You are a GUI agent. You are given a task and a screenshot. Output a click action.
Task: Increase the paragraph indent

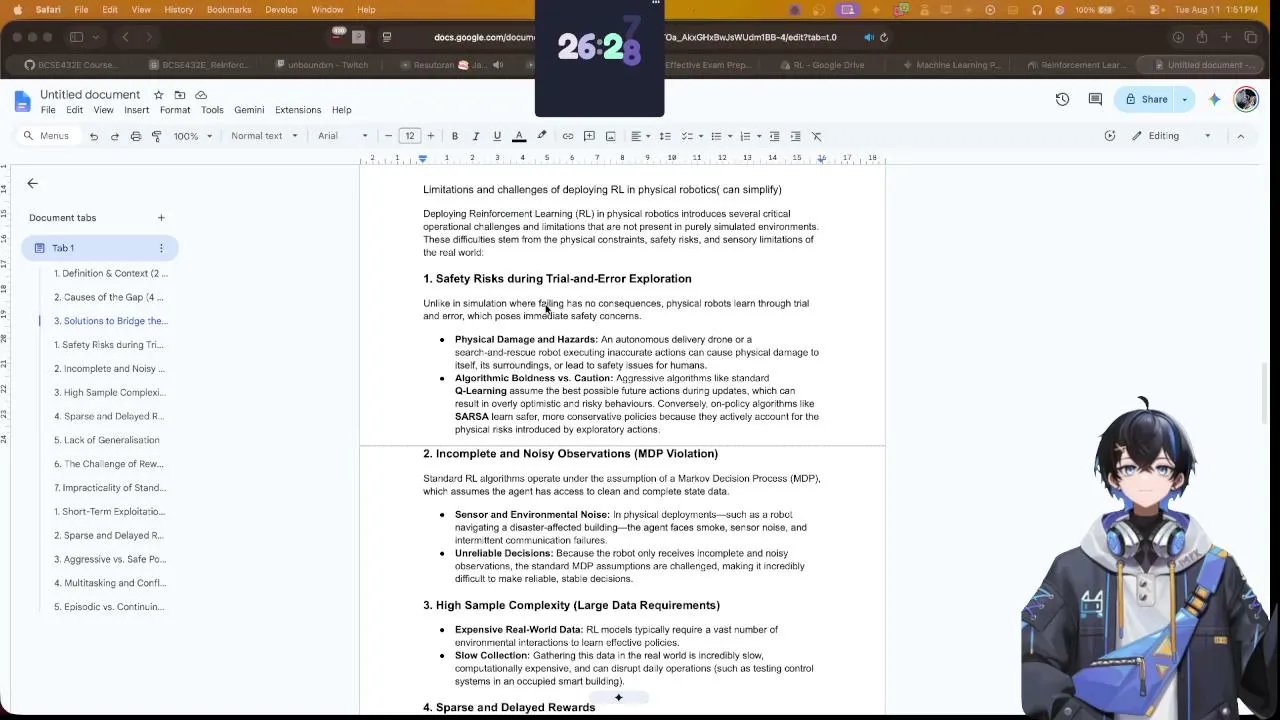tap(795, 136)
